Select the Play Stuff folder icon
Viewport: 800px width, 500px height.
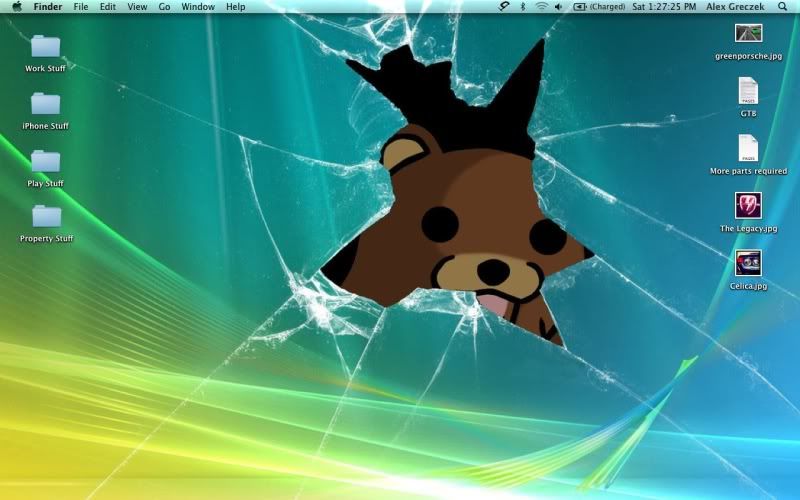(x=45, y=161)
